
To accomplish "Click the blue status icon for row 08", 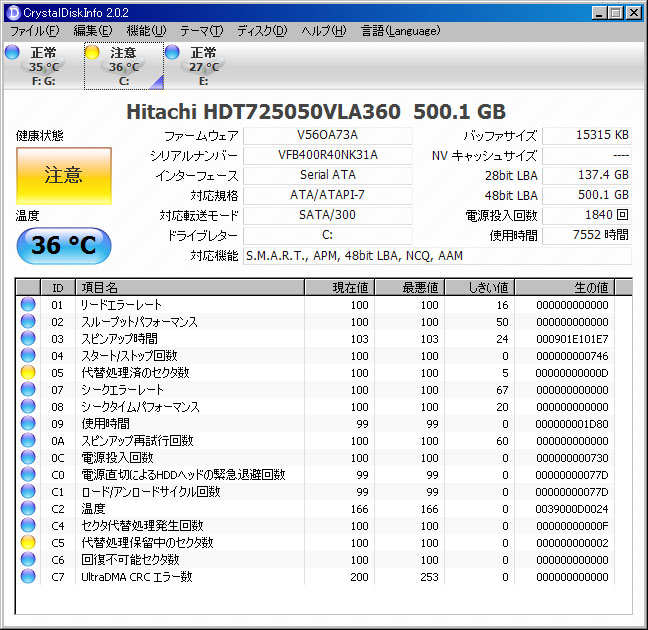I will point(28,406).
